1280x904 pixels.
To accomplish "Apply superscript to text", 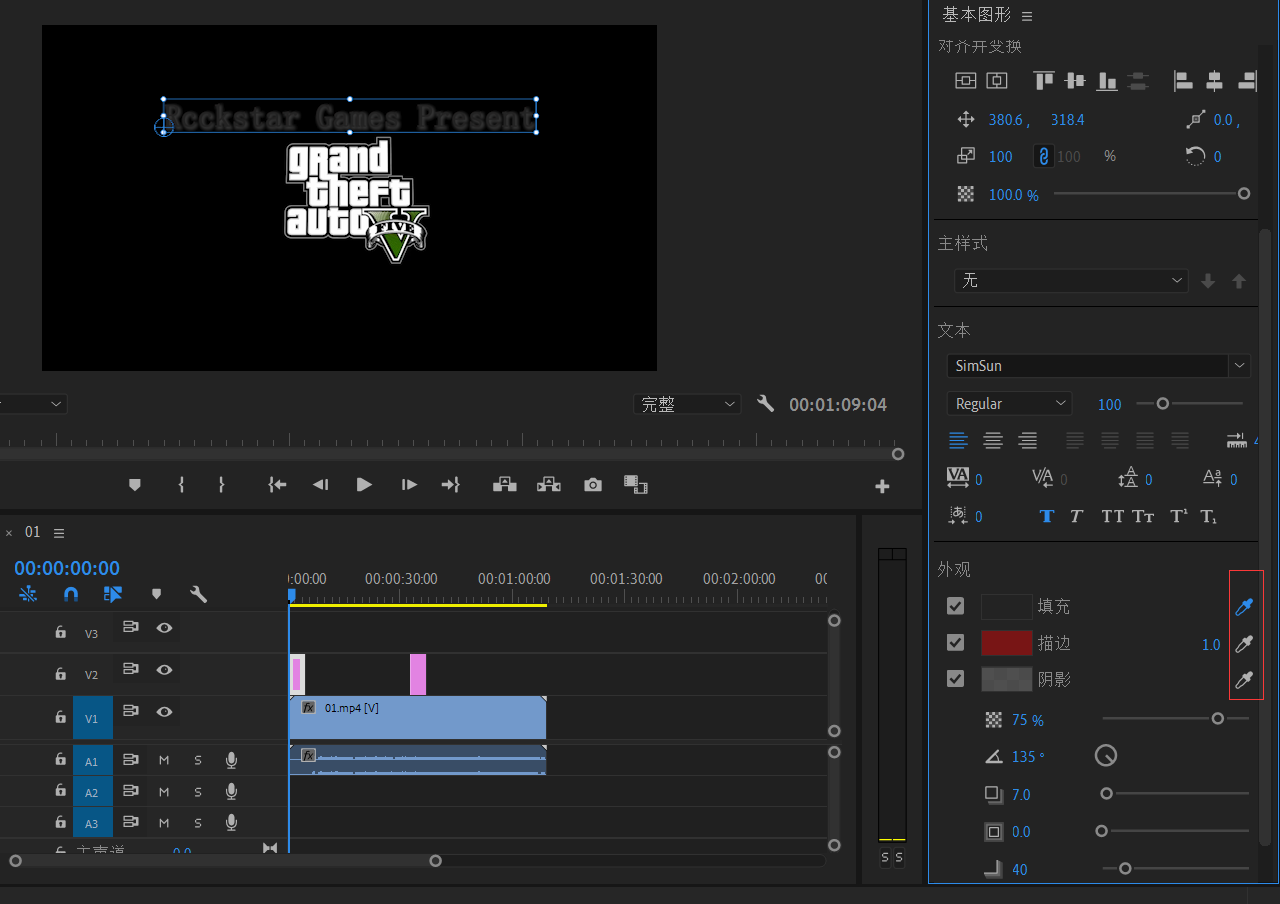I will coord(1179,516).
